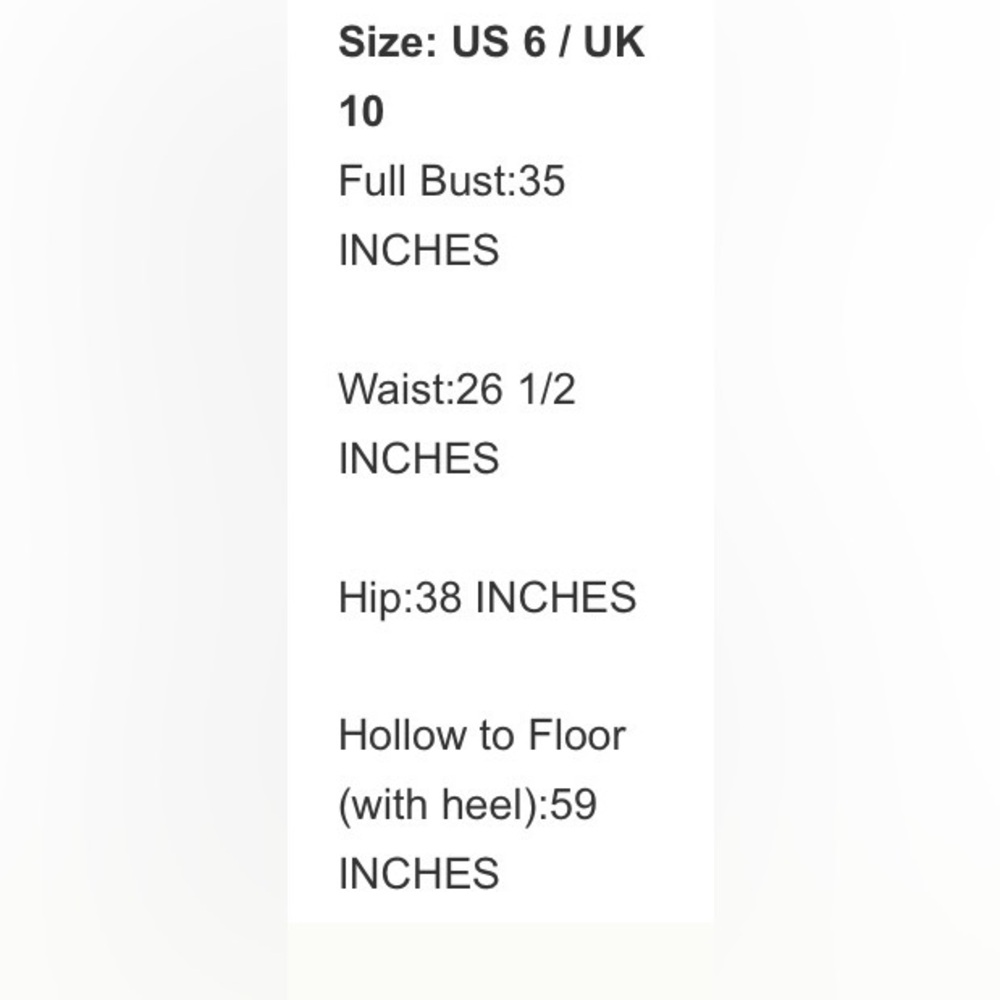This screenshot has width=1000, height=1000.
Task: Click the word "Floor"
Action: [577, 735]
